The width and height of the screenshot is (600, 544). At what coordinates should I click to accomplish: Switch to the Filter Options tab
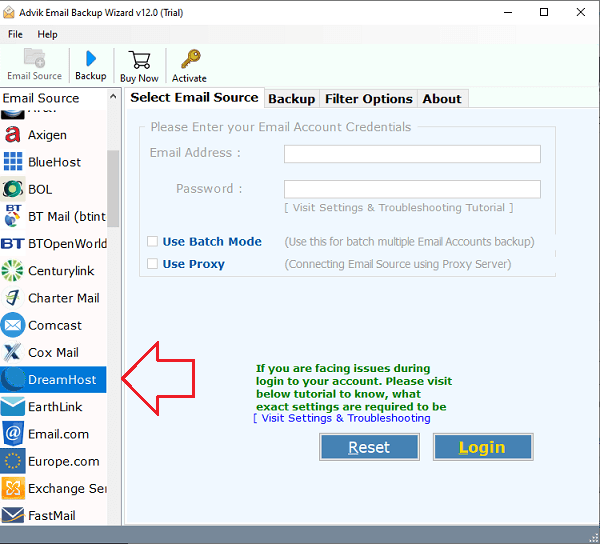point(368,99)
